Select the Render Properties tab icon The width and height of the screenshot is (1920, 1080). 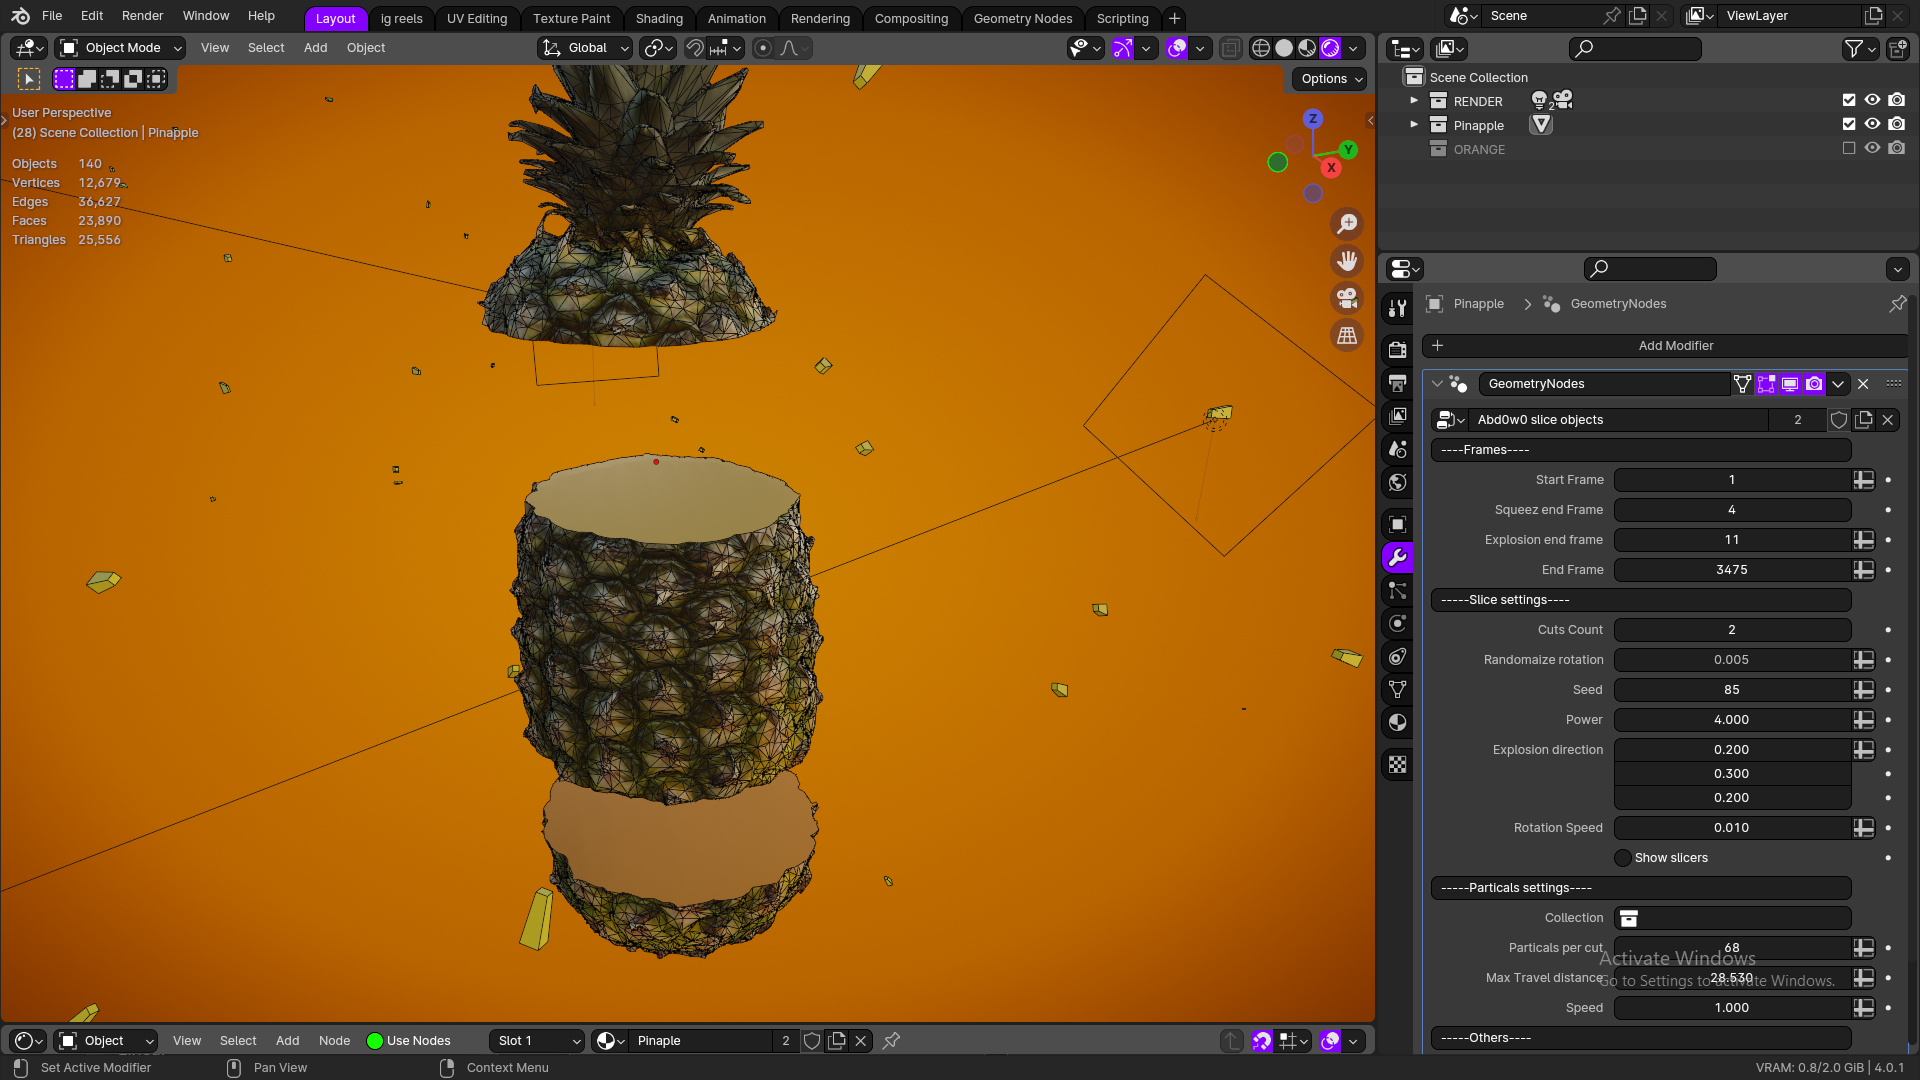tap(1396, 348)
